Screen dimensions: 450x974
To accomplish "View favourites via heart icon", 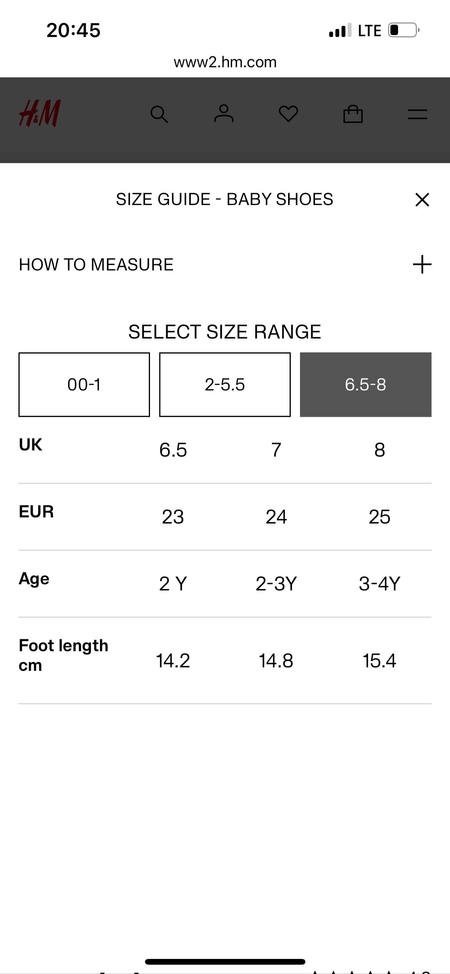I will tap(288, 114).
